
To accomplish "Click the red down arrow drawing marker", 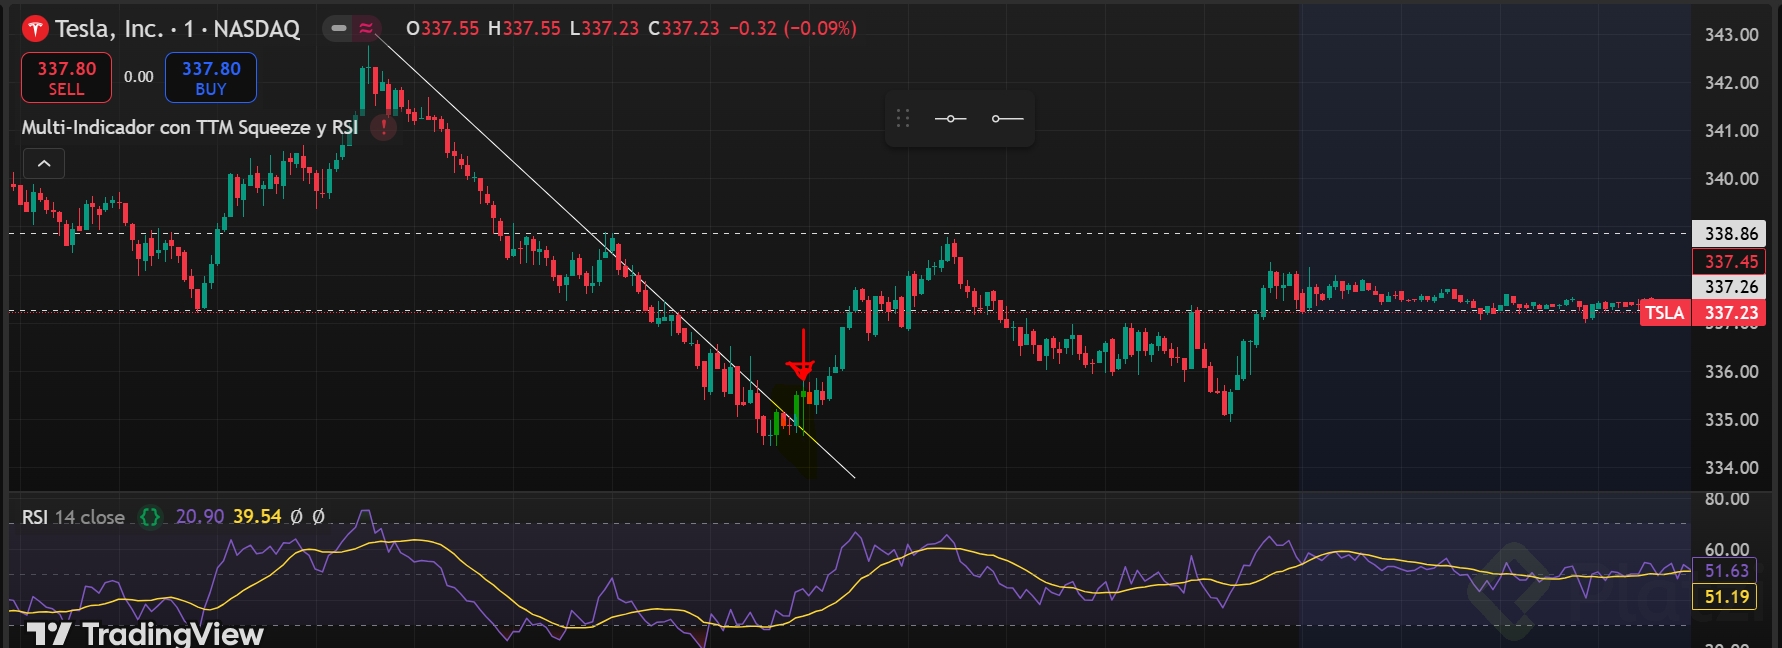I will (802, 355).
